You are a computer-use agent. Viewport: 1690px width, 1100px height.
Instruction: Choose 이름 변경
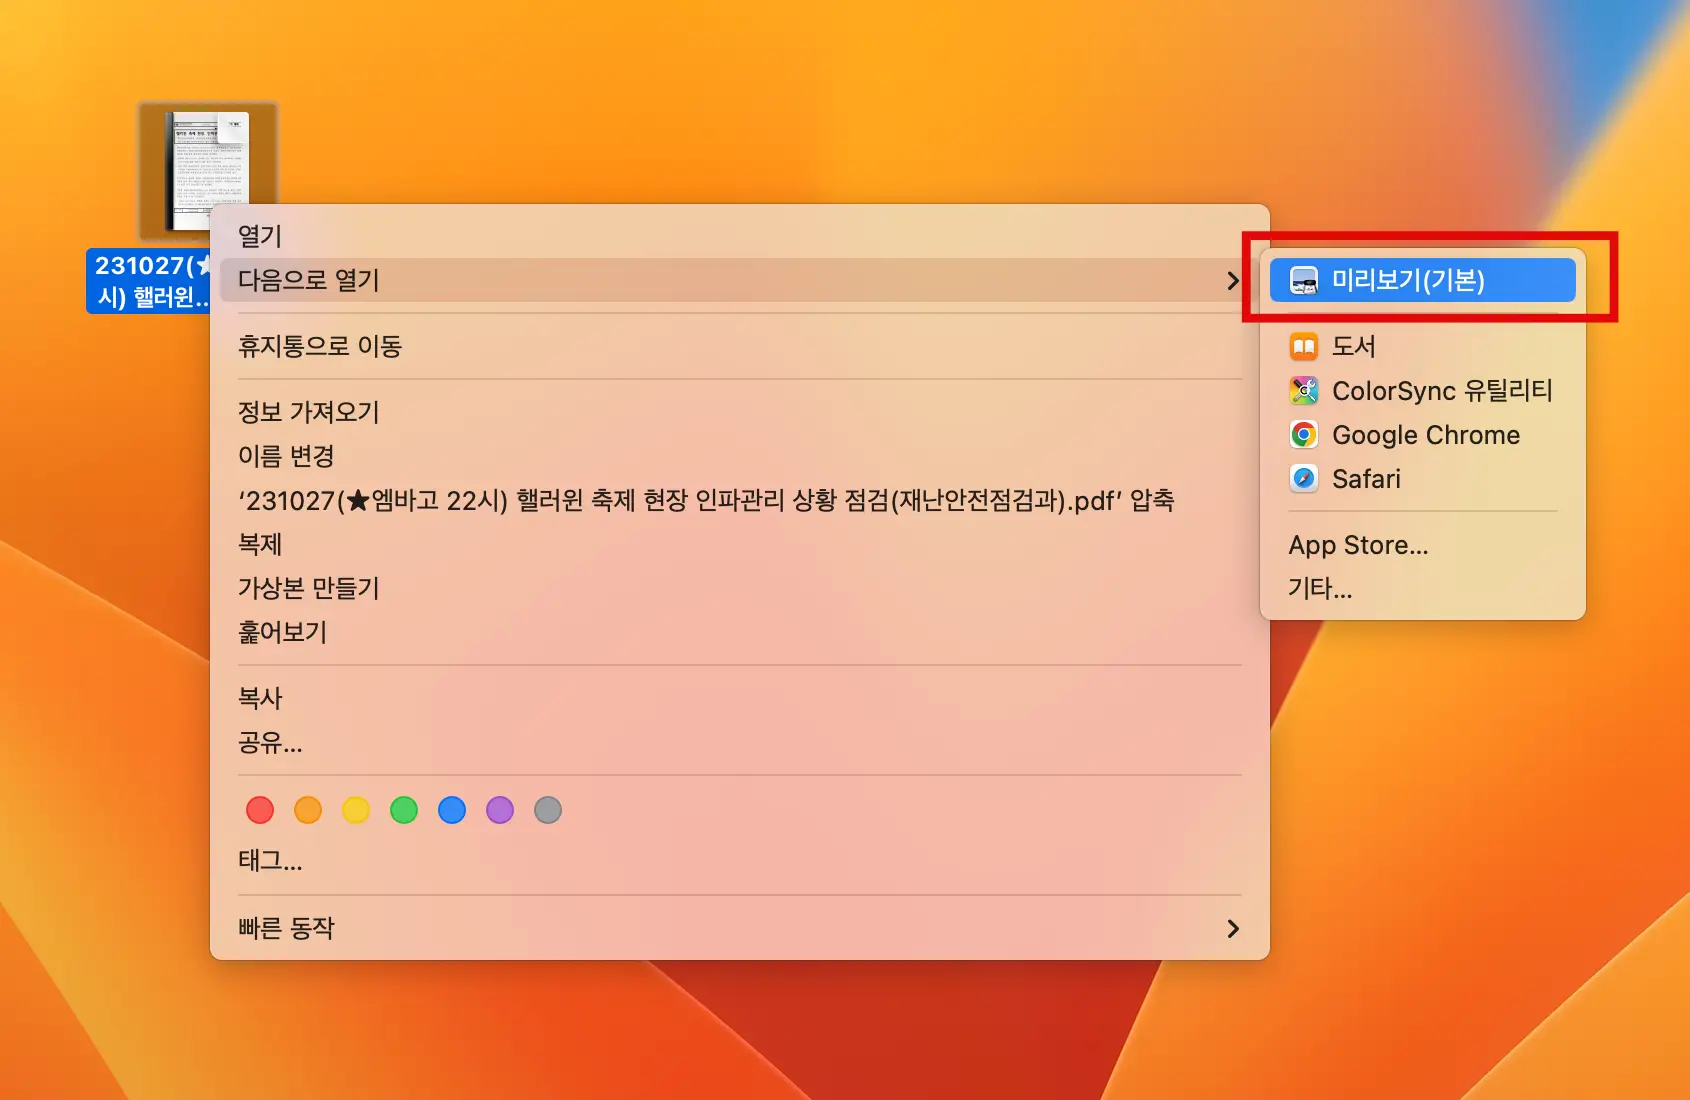[740, 456]
